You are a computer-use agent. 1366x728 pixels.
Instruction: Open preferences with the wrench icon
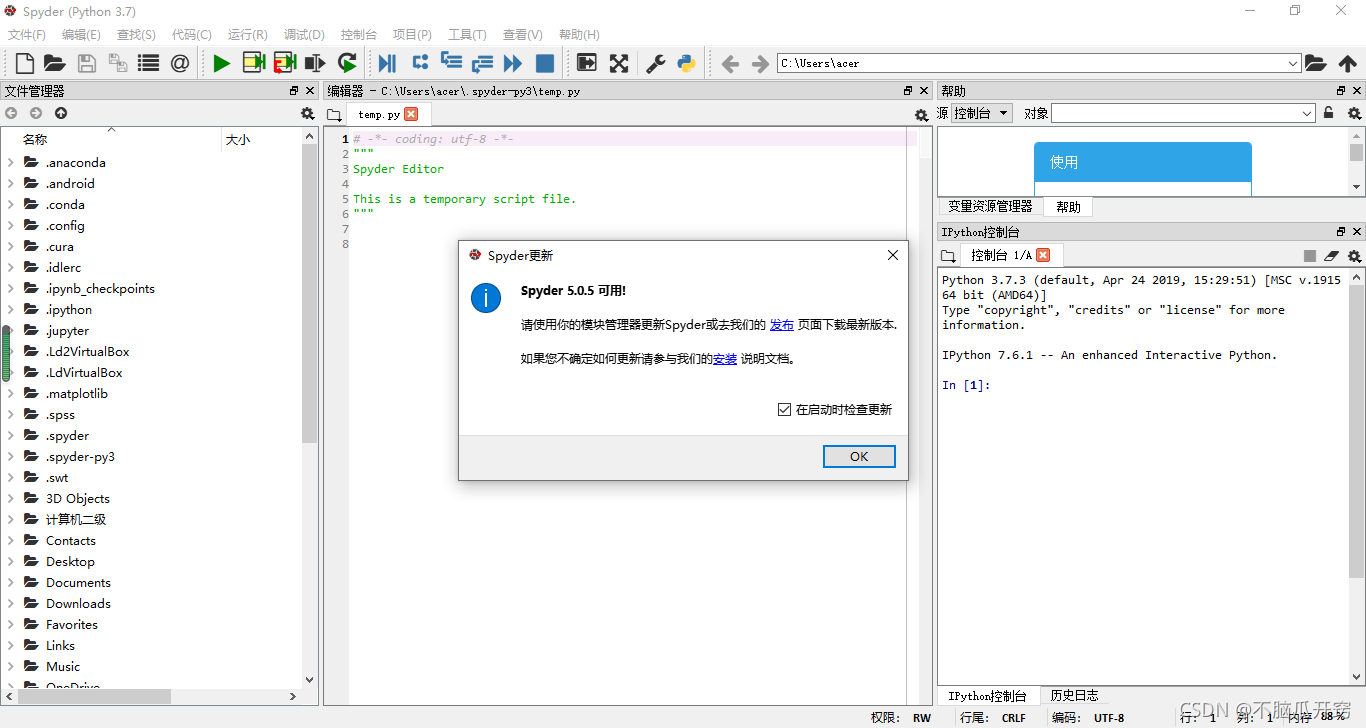655,63
